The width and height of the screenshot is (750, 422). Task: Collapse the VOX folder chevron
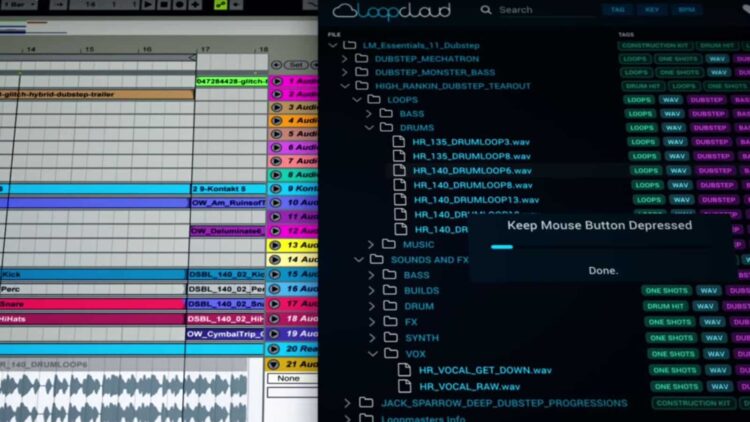pos(373,354)
